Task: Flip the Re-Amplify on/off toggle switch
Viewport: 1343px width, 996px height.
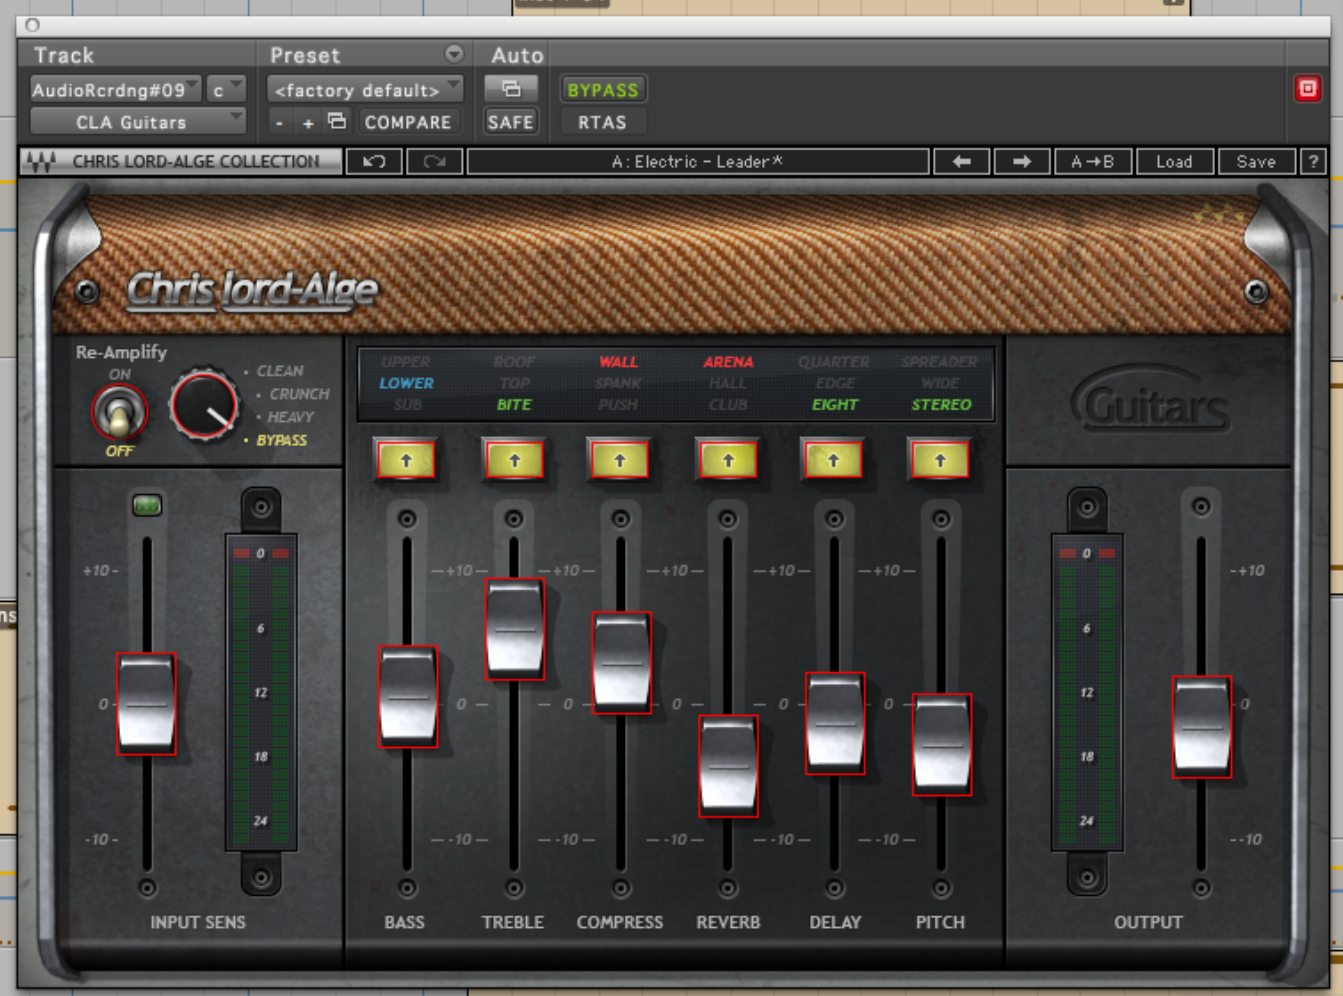Action: [x=119, y=413]
